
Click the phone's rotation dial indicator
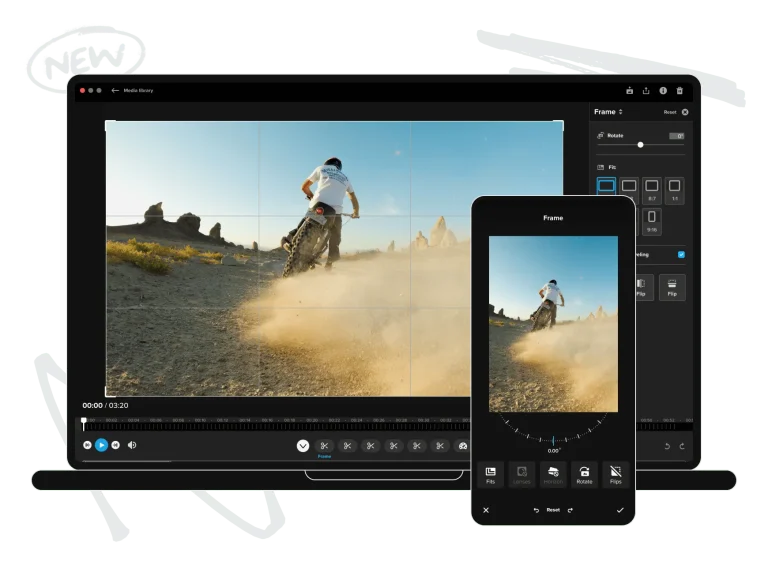coord(553,440)
